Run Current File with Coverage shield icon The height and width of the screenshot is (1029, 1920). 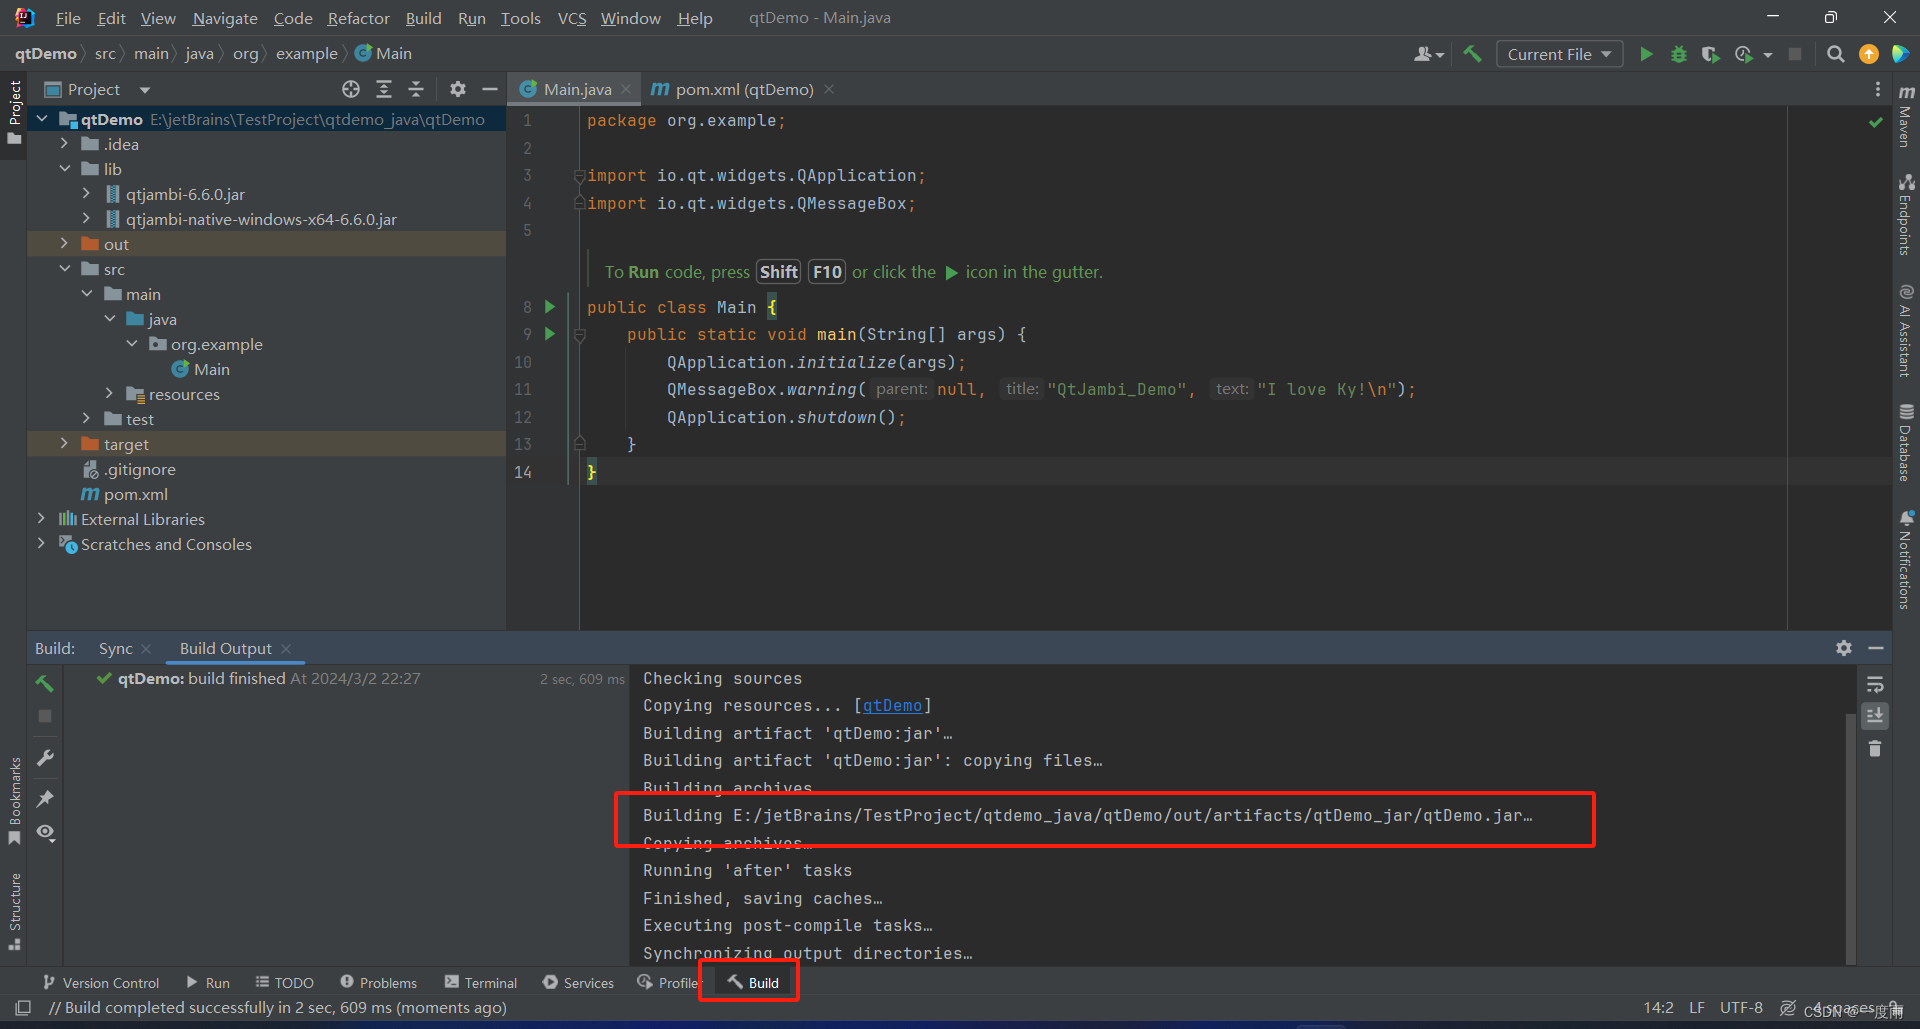click(1710, 54)
